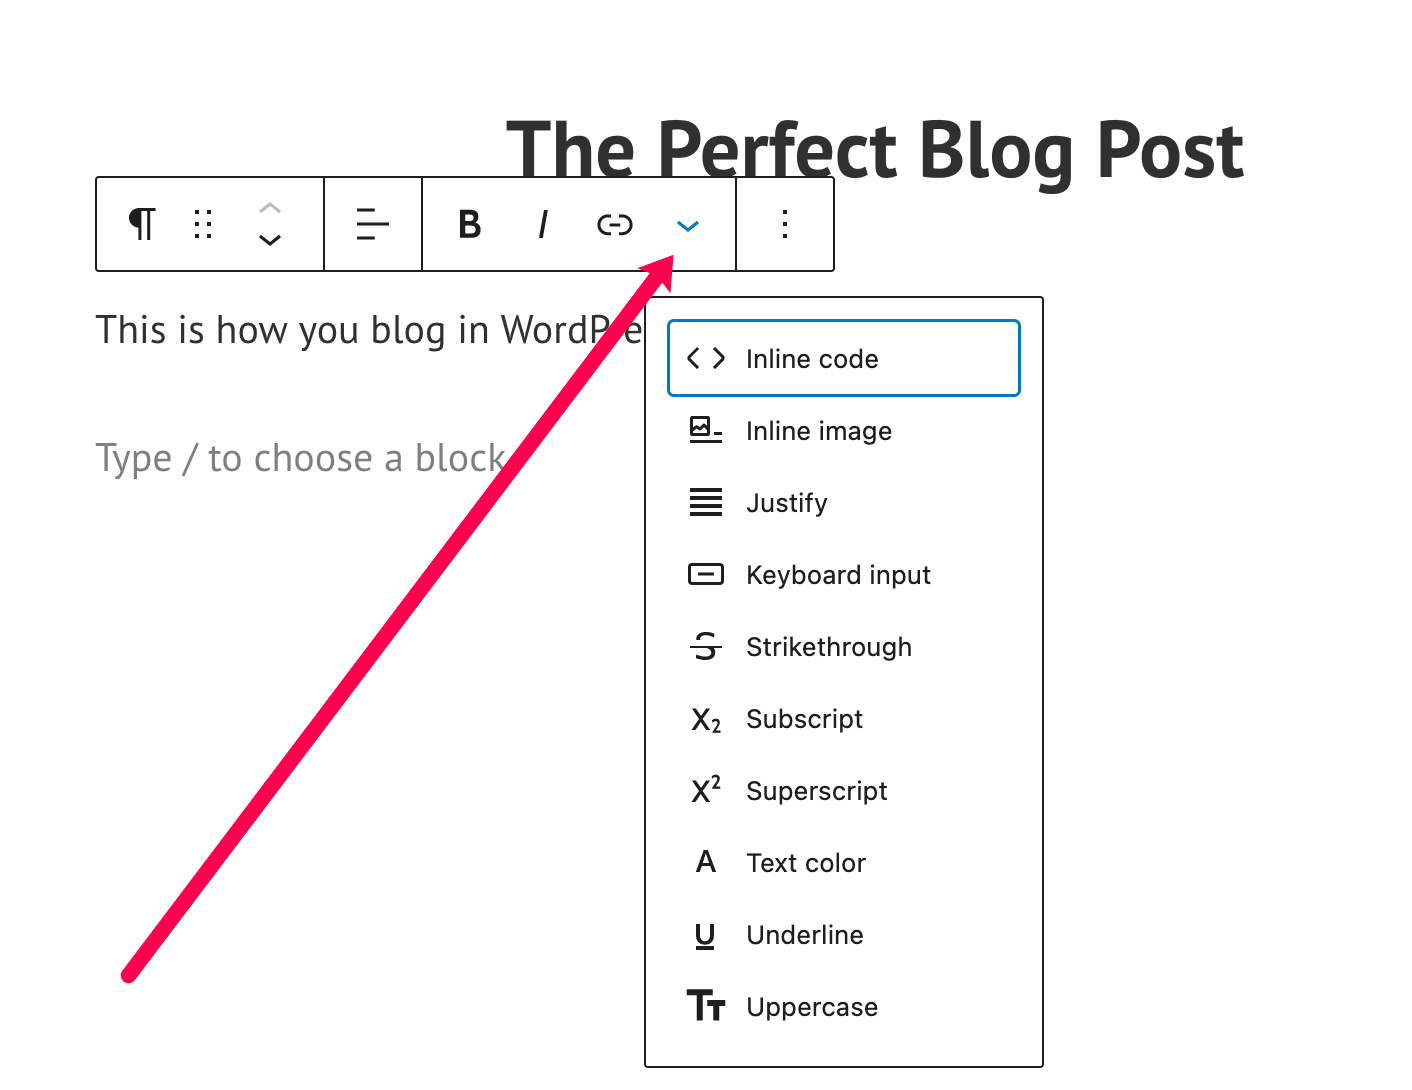The image size is (1412, 1090).
Task: Click the Underline icon
Action: tap(705, 935)
